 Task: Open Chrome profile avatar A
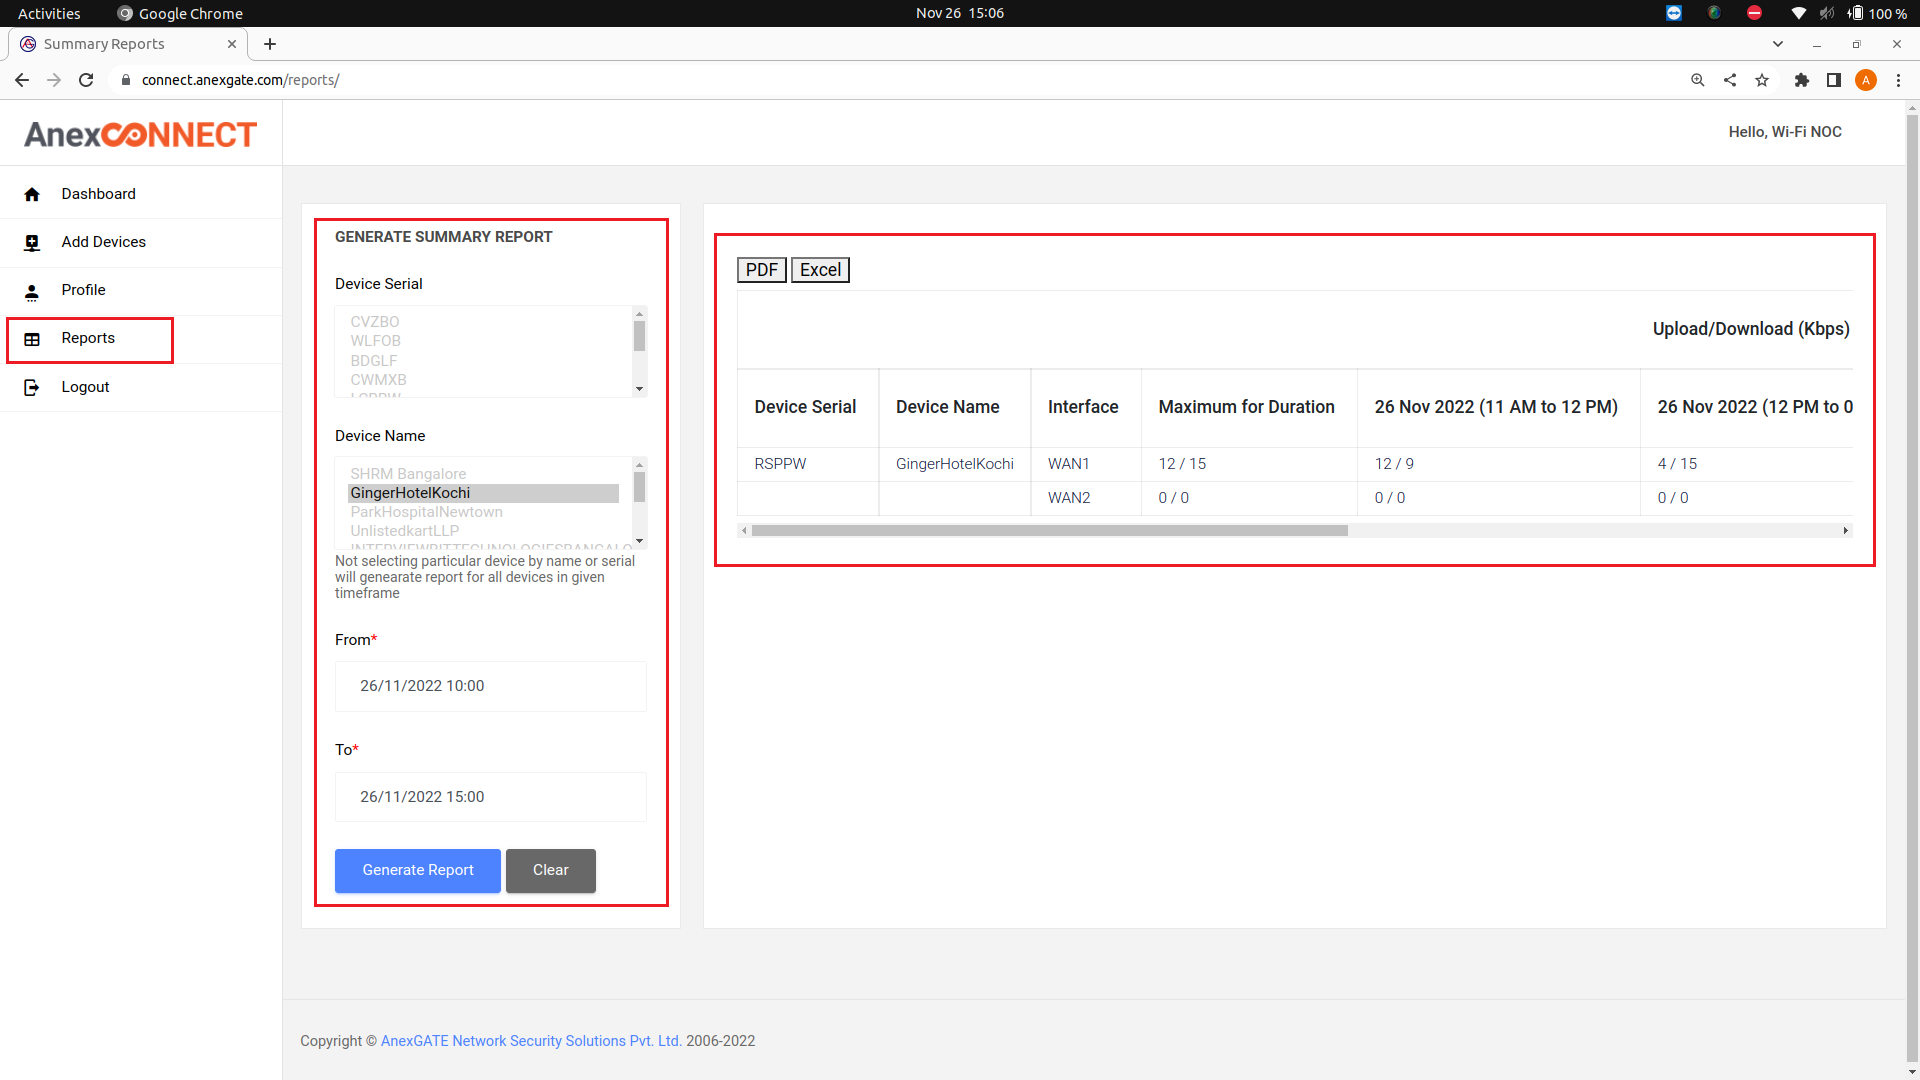point(1865,80)
